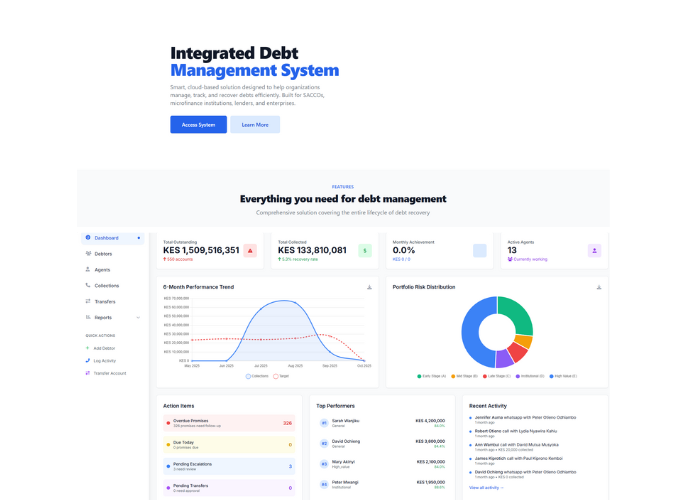Image resolution: width=700 pixels, height=500 pixels.
Task: Open the Dashboard sidebar item
Action: [106, 238]
